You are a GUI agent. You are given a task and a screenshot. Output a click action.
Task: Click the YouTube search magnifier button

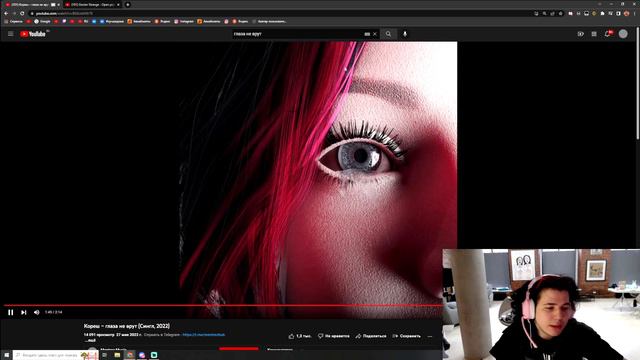(388, 34)
